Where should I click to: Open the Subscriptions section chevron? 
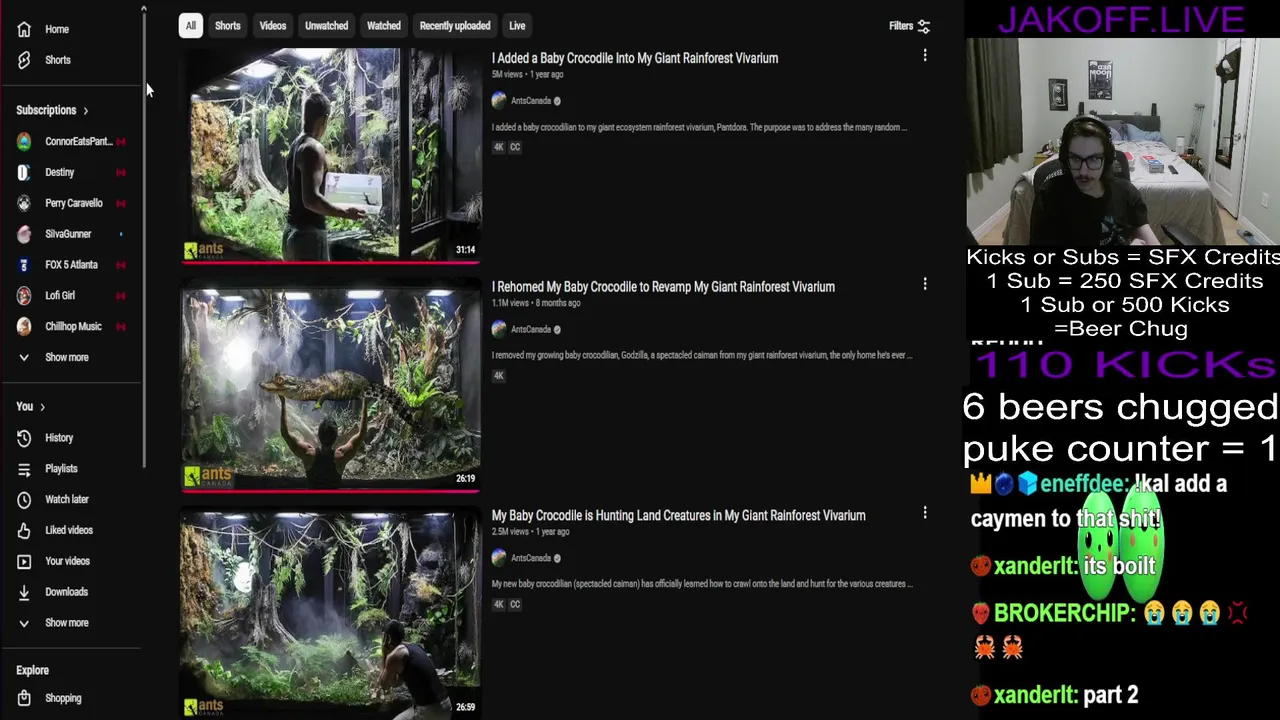pyautogui.click(x=85, y=111)
